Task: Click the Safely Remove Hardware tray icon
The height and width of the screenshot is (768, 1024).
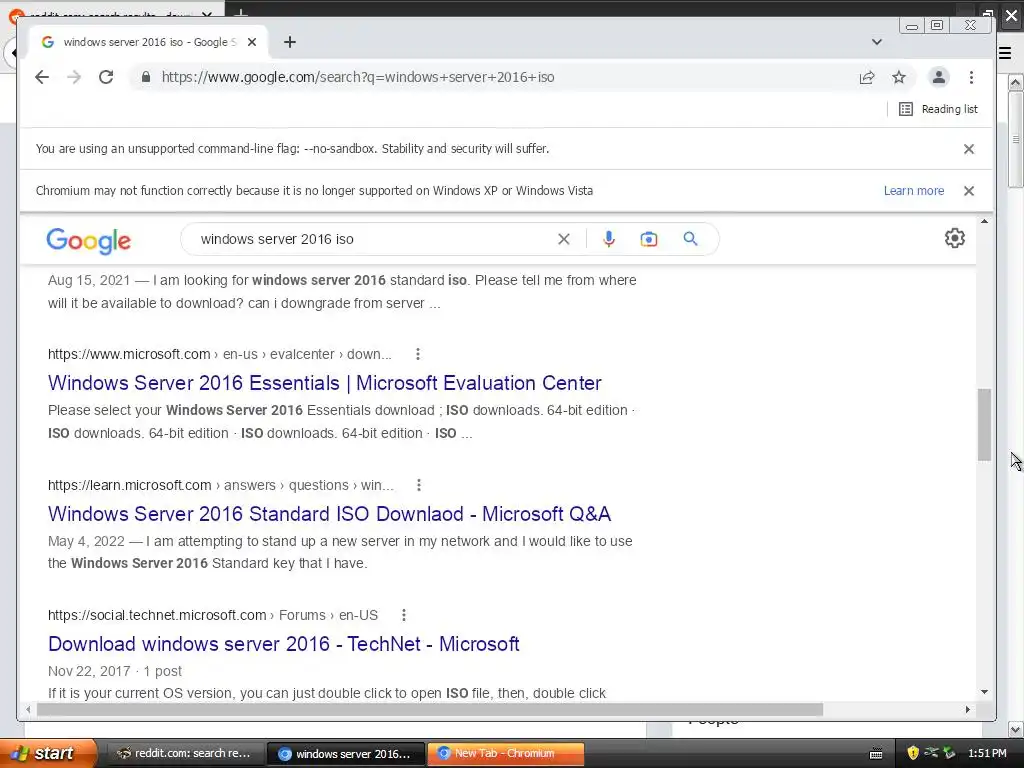Action: coord(949,753)
